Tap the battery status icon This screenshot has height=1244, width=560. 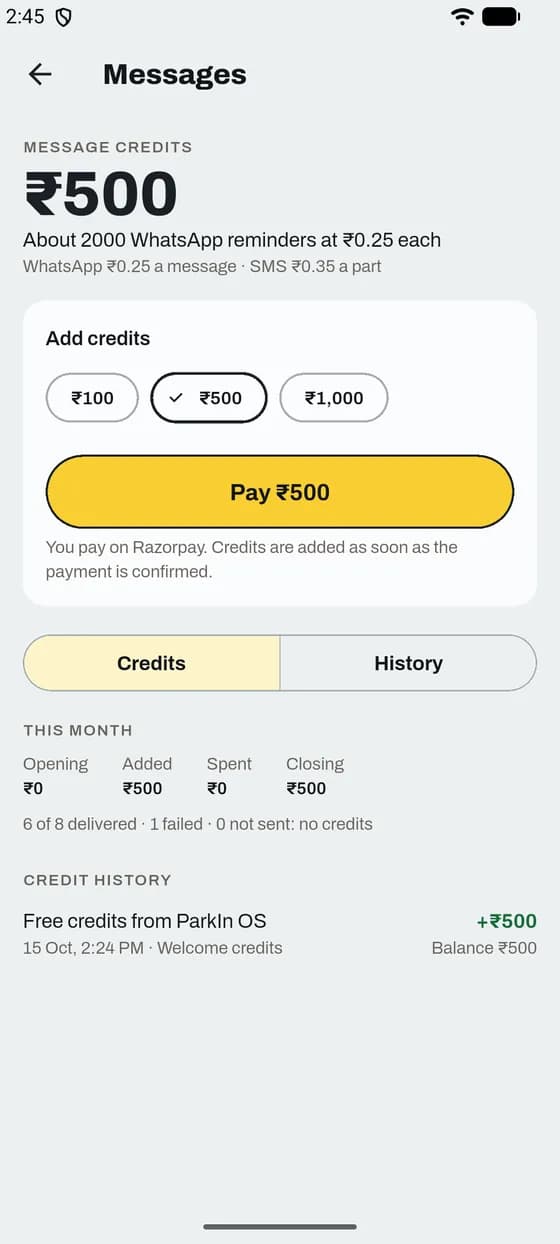tap(501, 16)
